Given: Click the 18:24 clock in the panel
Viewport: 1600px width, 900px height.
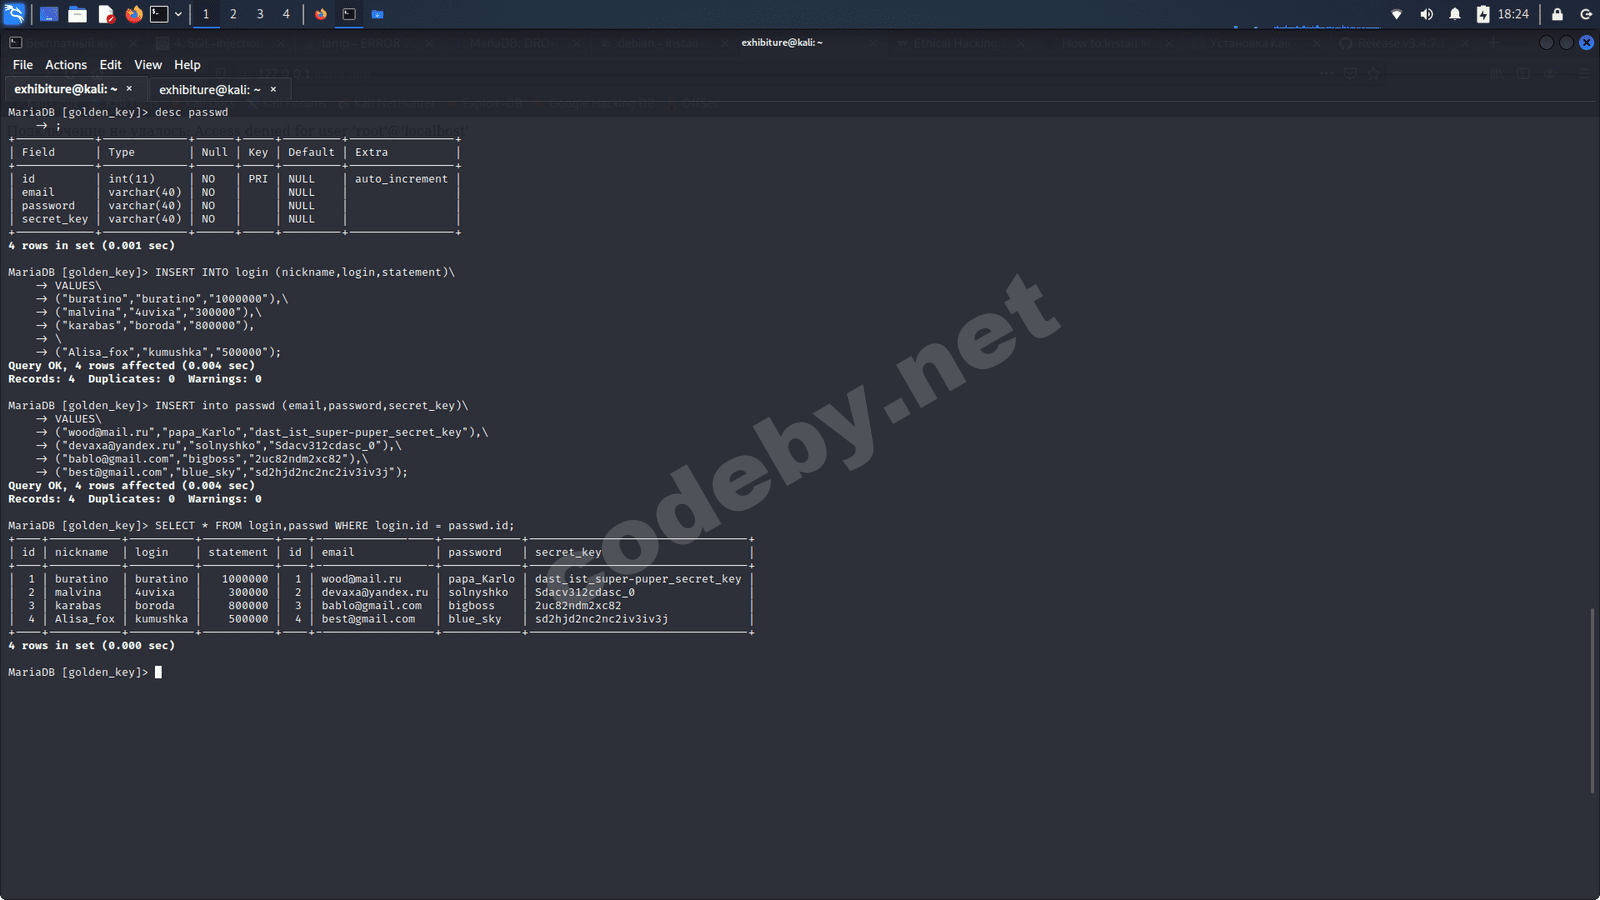Looking at the screenshot, I should 1513,14.
